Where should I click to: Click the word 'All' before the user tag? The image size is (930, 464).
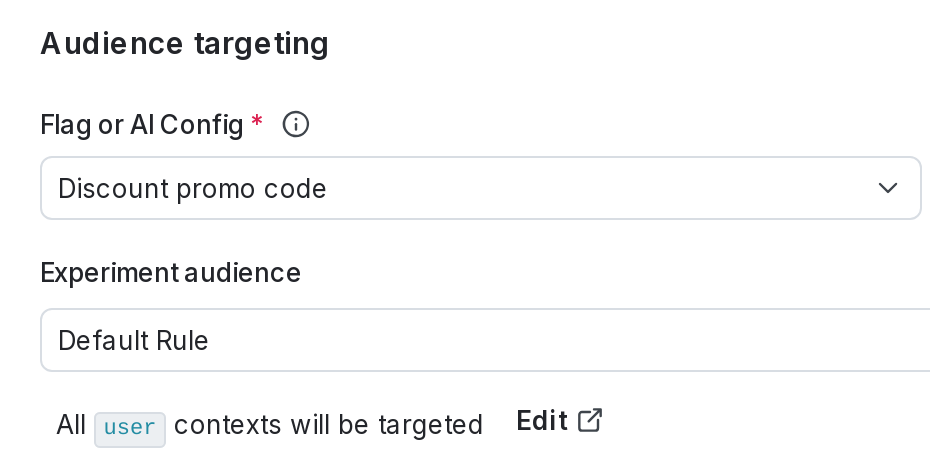pyautogui.click(x=71, y=425)
